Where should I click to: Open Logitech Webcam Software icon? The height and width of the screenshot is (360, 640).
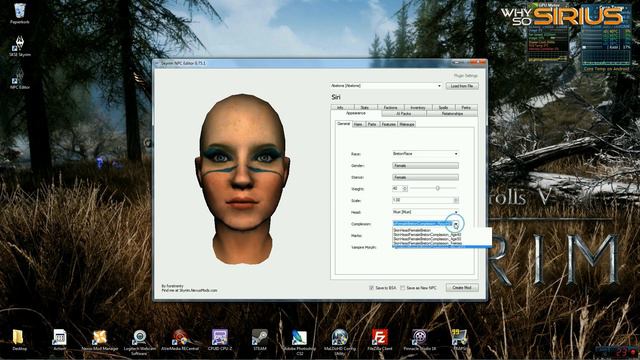[x=140, y=342]
